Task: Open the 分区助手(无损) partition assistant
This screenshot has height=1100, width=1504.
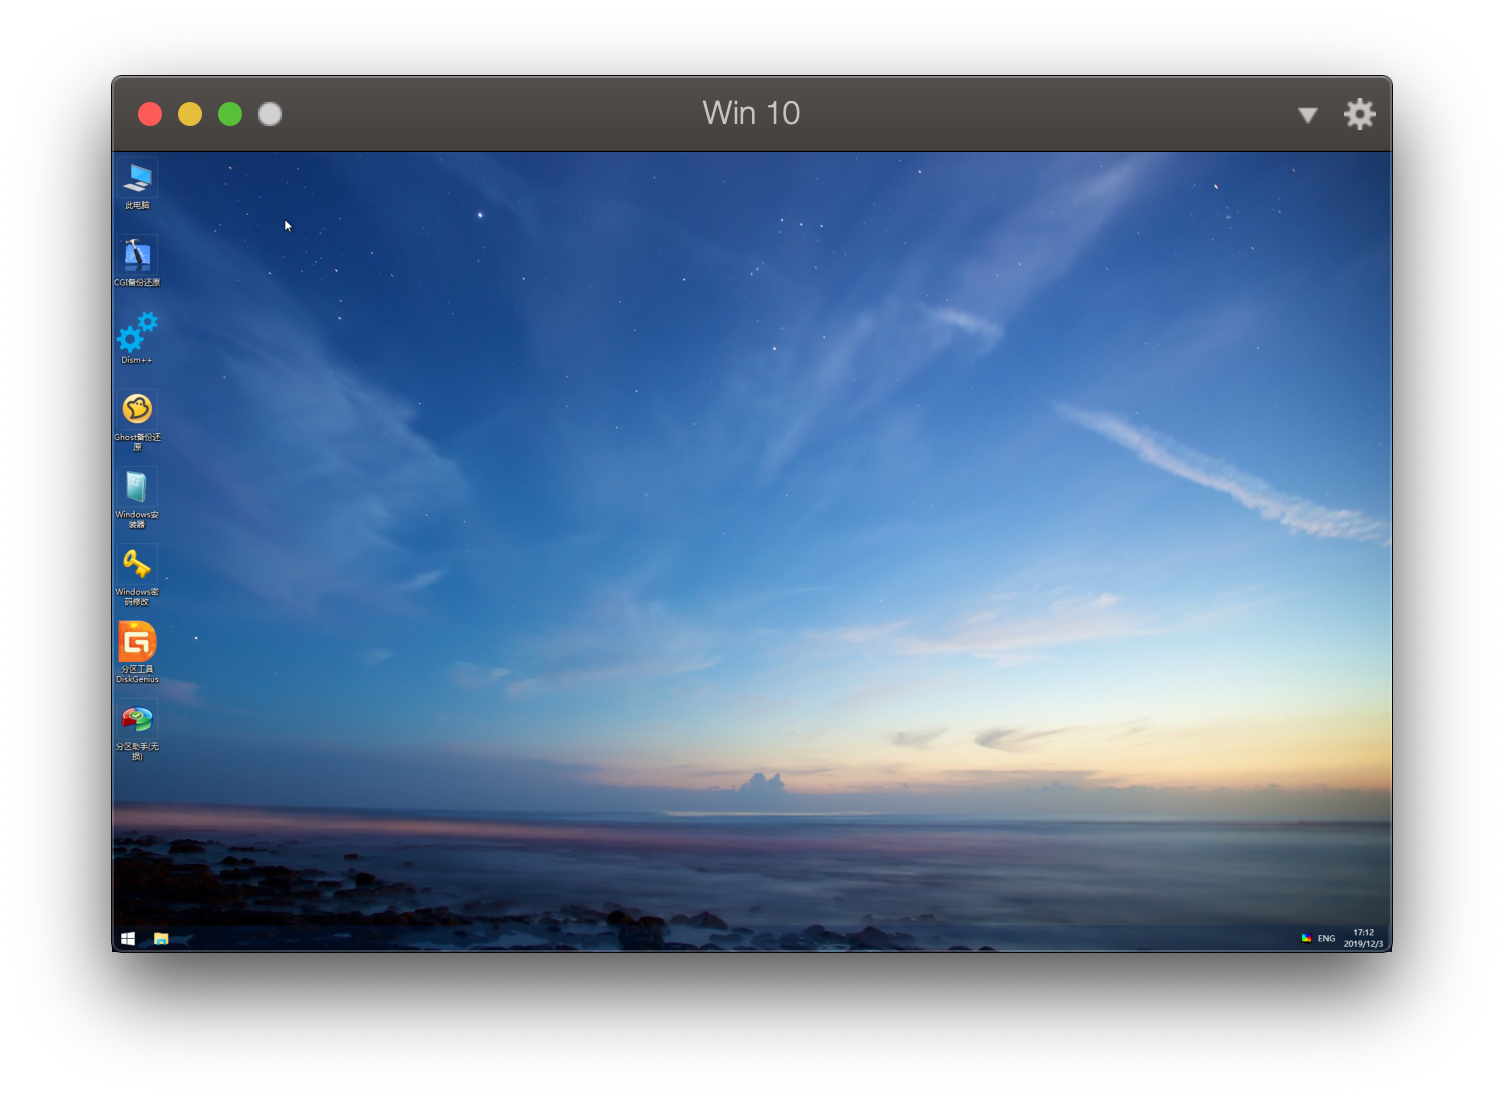Action: coord(137,720)
